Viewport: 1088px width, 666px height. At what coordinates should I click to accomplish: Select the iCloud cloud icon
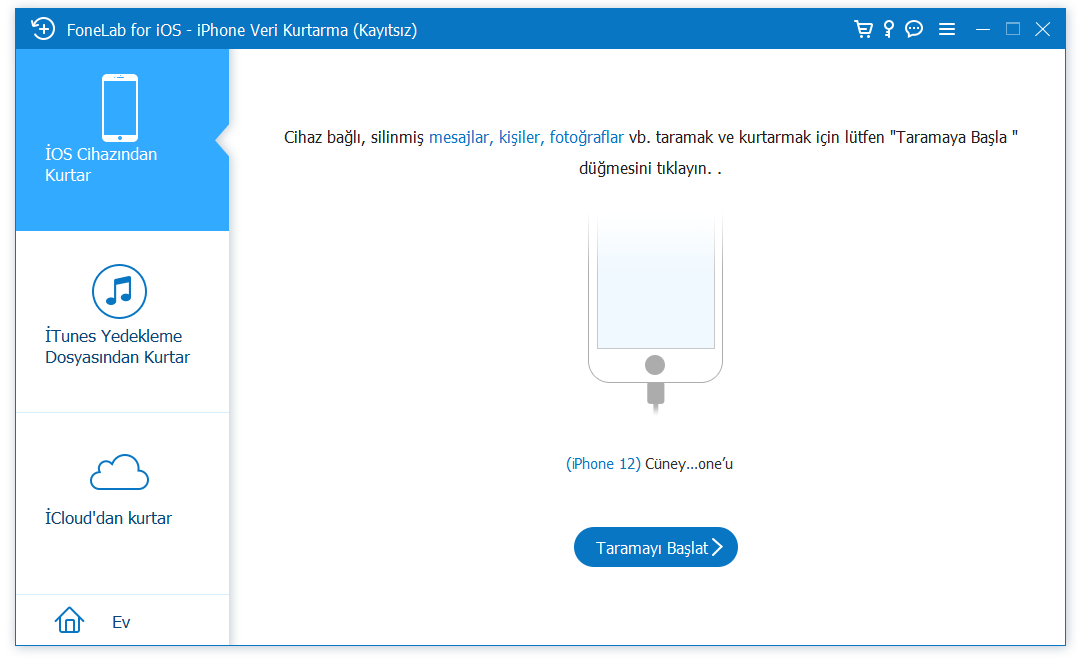[x=120, y=473]
